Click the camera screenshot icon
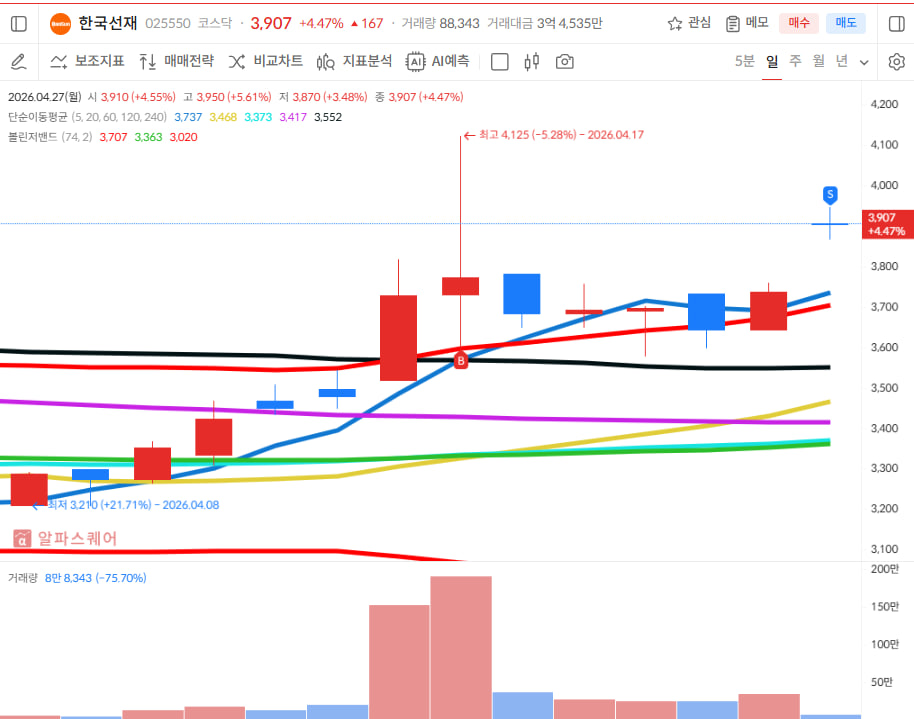The image size is (914, 719). pyautogui.click(x=565, y=62)
